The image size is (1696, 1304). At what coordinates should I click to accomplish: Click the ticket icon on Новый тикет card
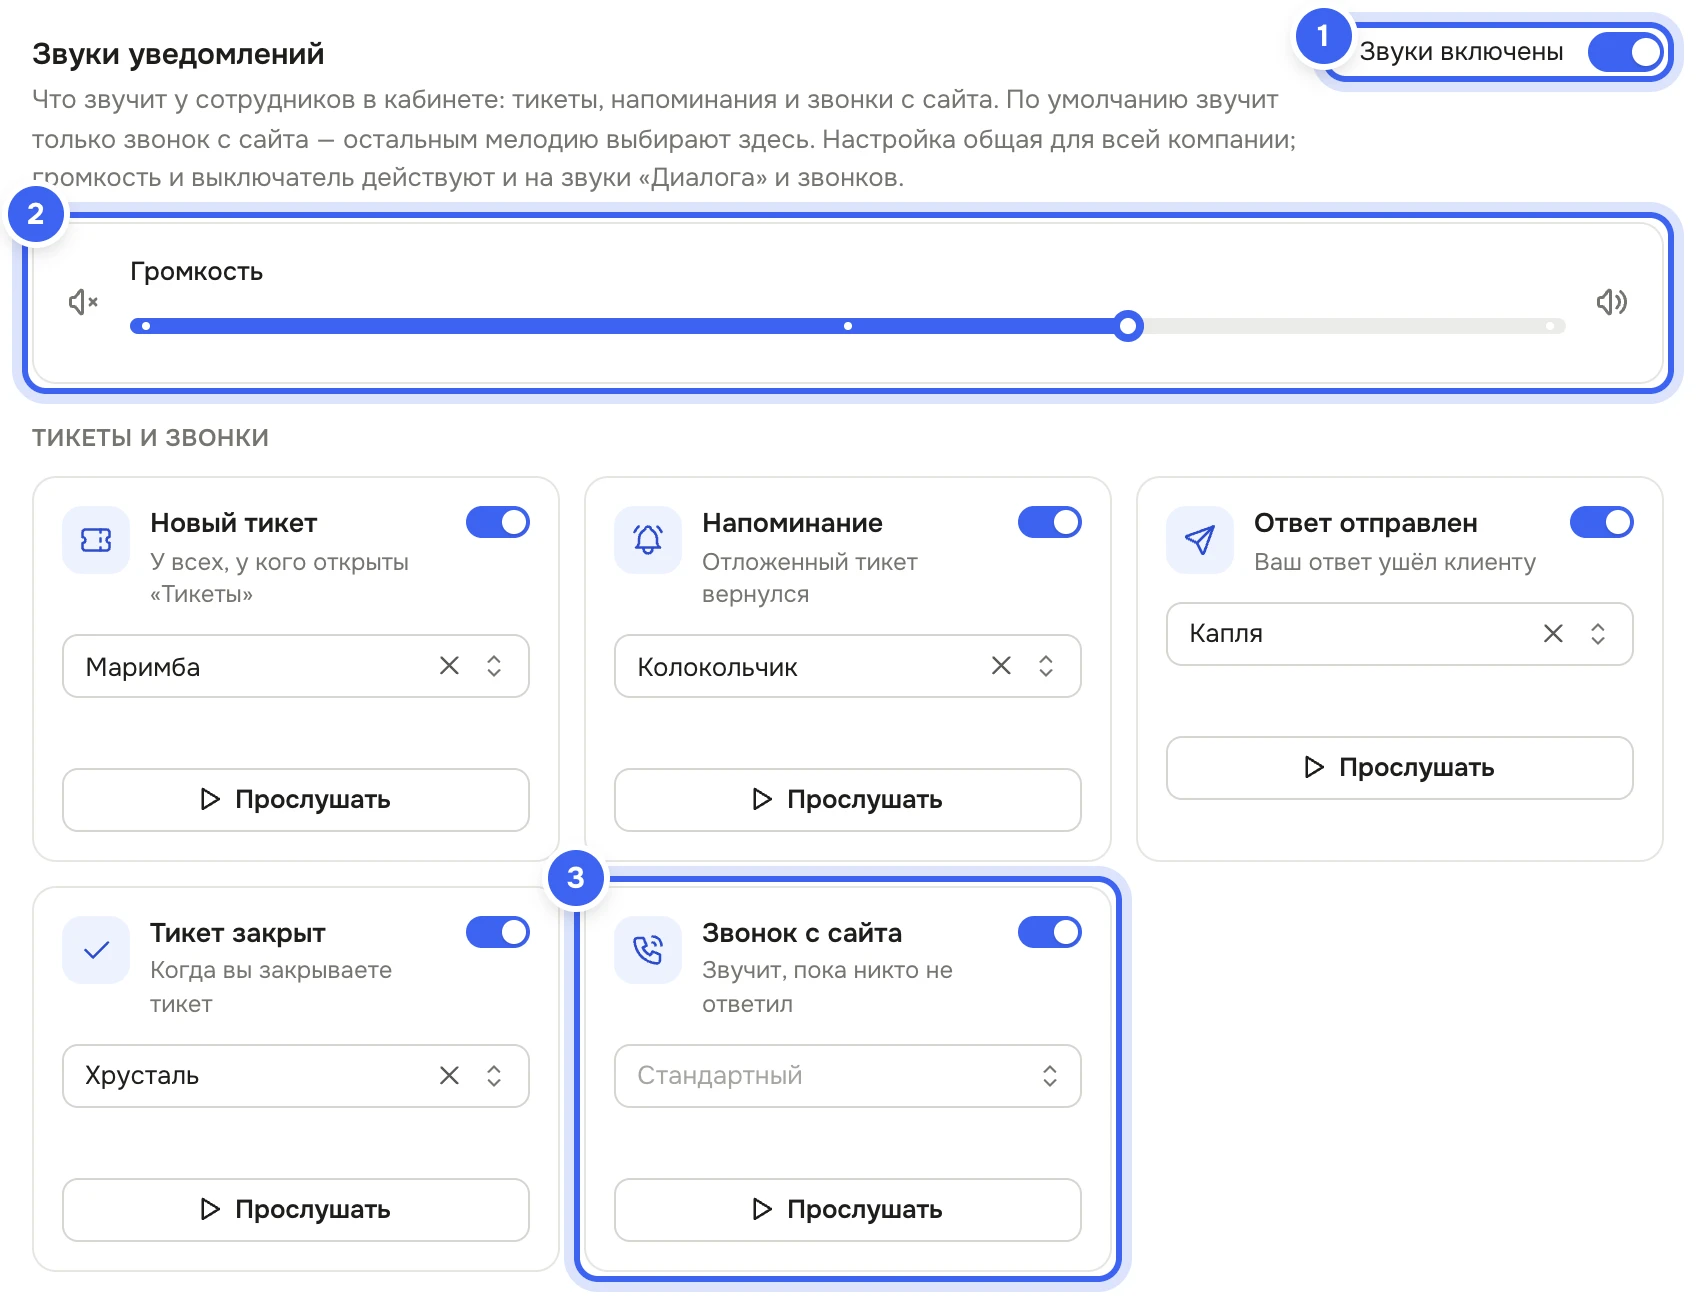point(96,540)
